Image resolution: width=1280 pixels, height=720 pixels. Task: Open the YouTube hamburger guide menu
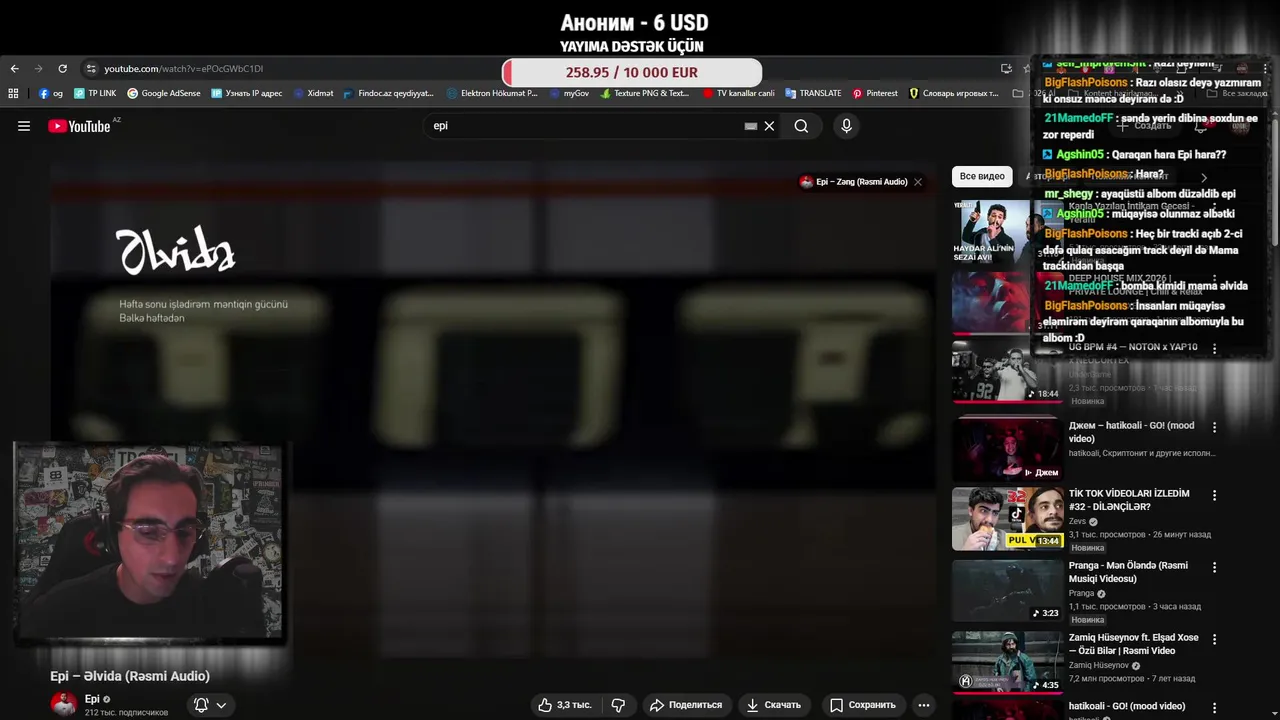[x=24, y=126]
